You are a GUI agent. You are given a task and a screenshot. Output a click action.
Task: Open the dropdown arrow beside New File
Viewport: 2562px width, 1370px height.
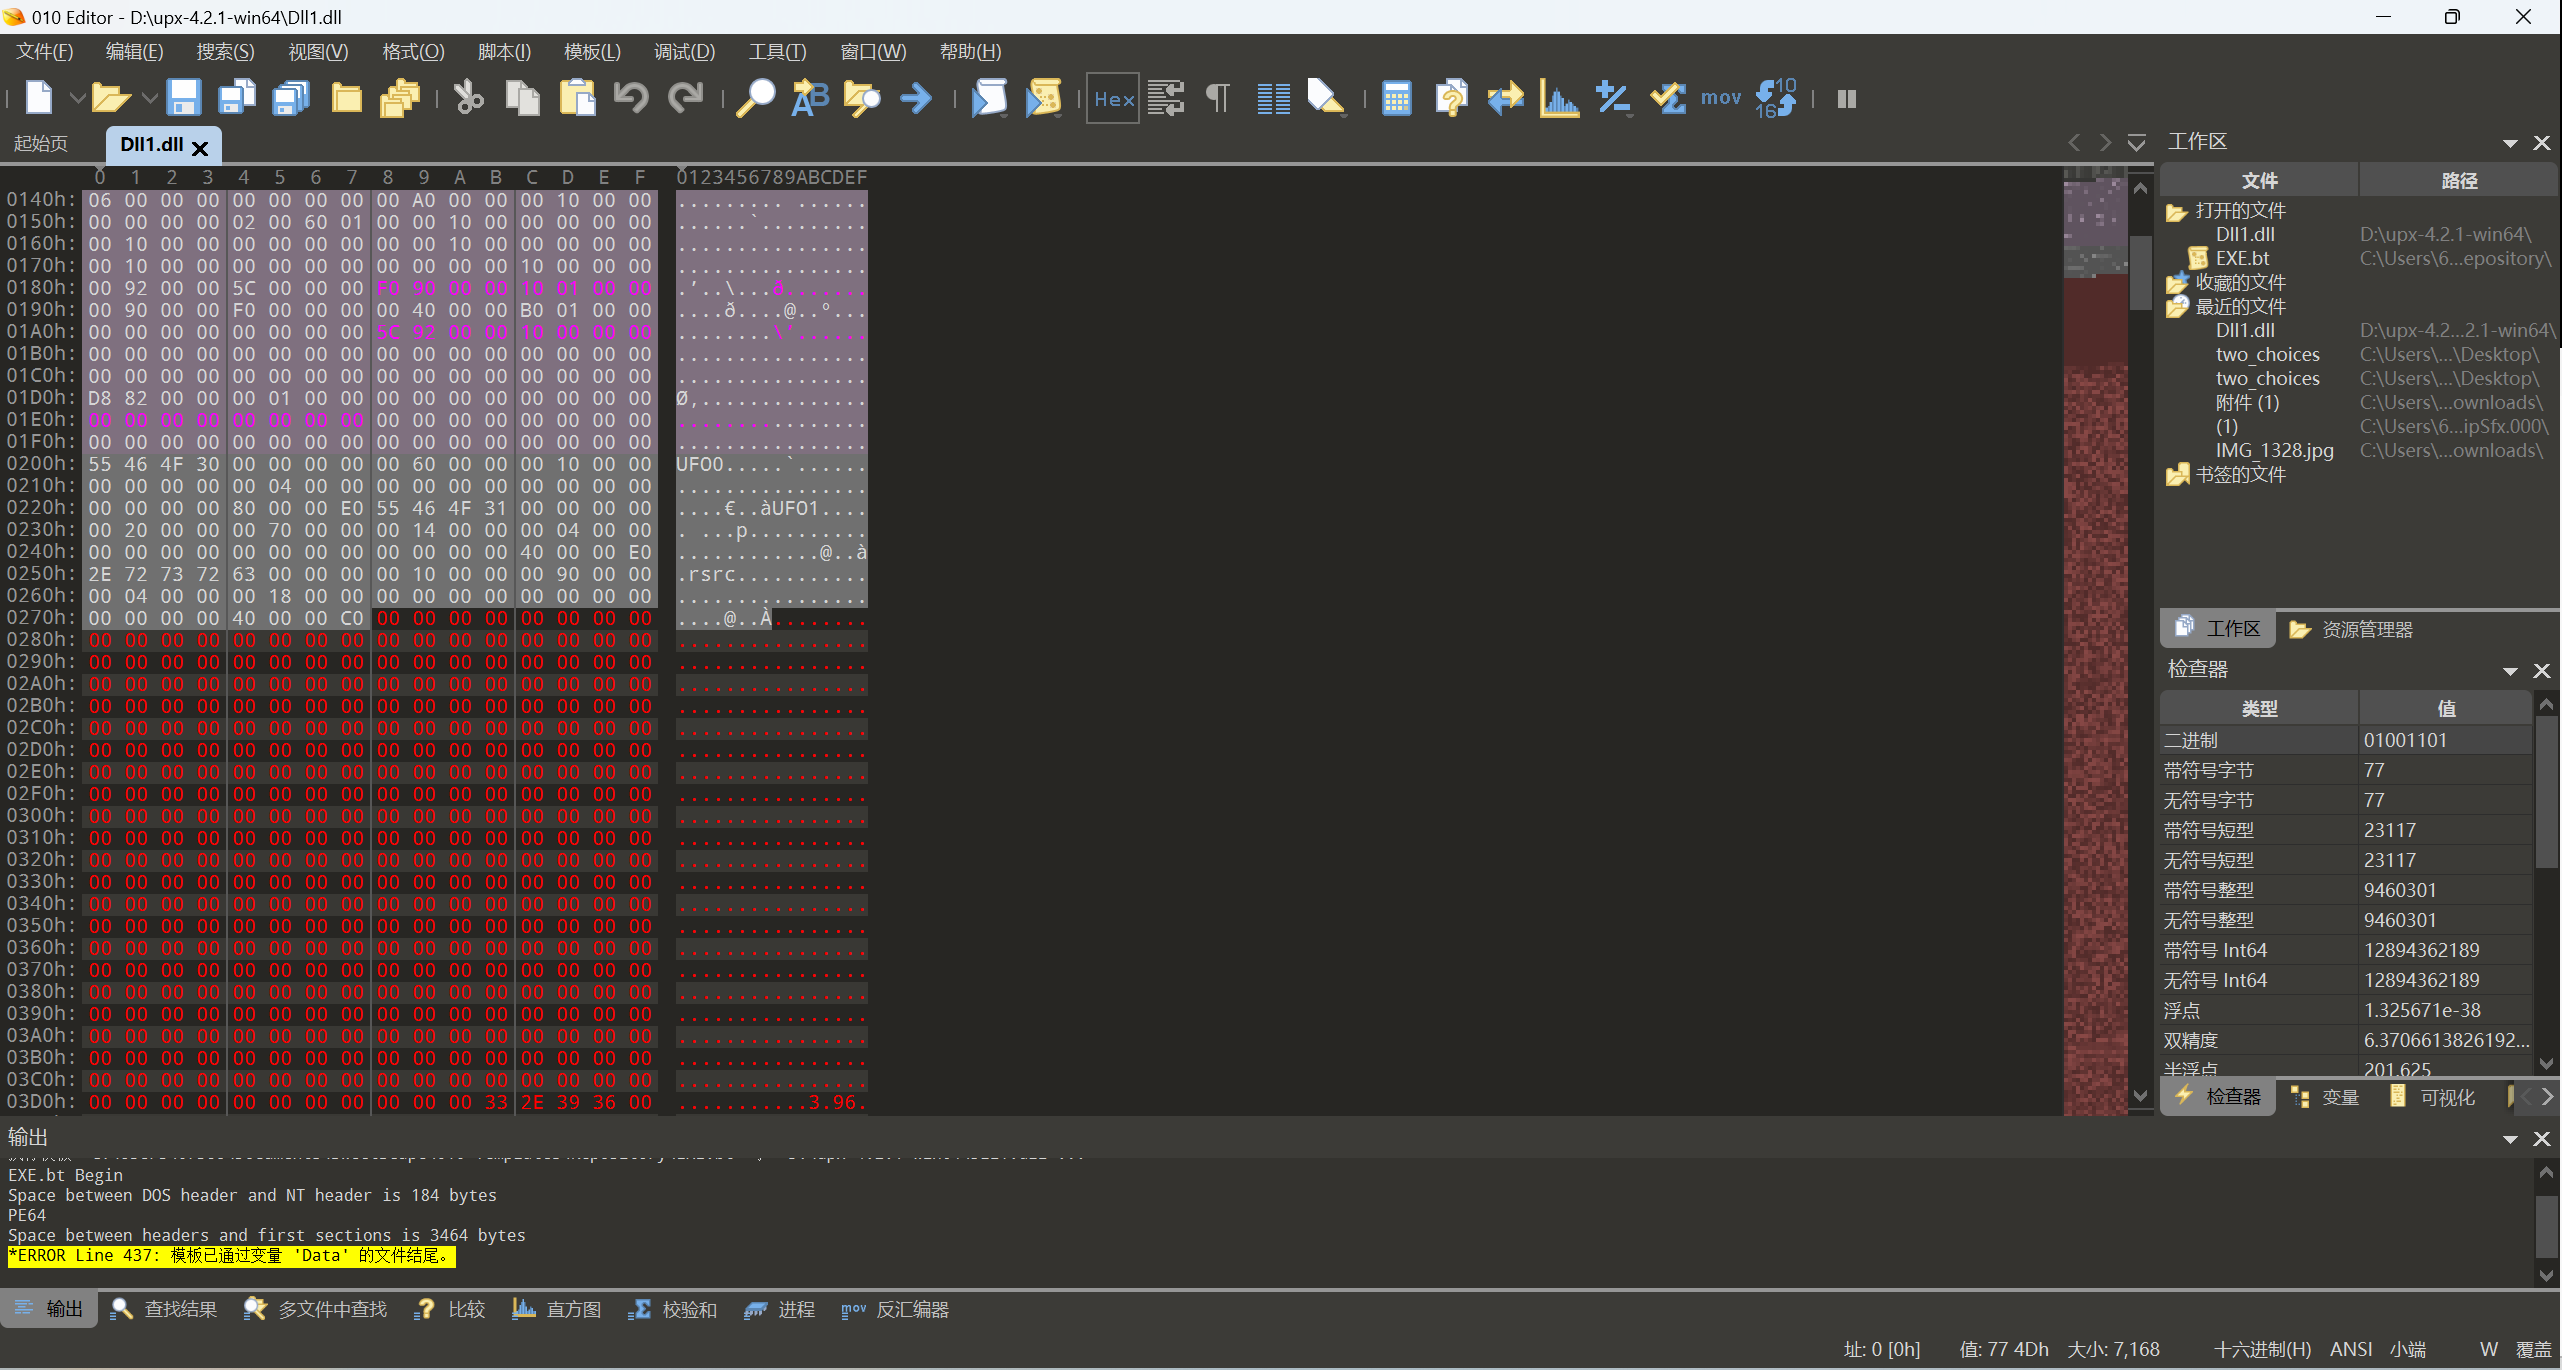76,98
